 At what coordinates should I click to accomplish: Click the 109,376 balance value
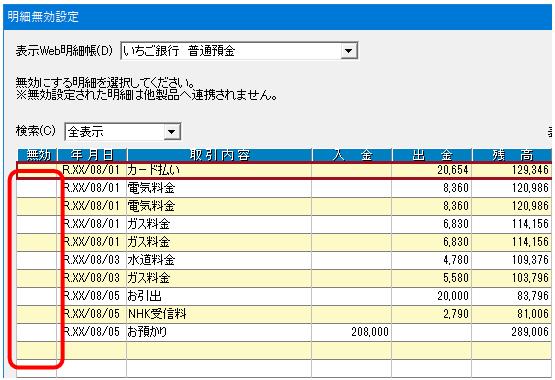(x=530, y=260)
